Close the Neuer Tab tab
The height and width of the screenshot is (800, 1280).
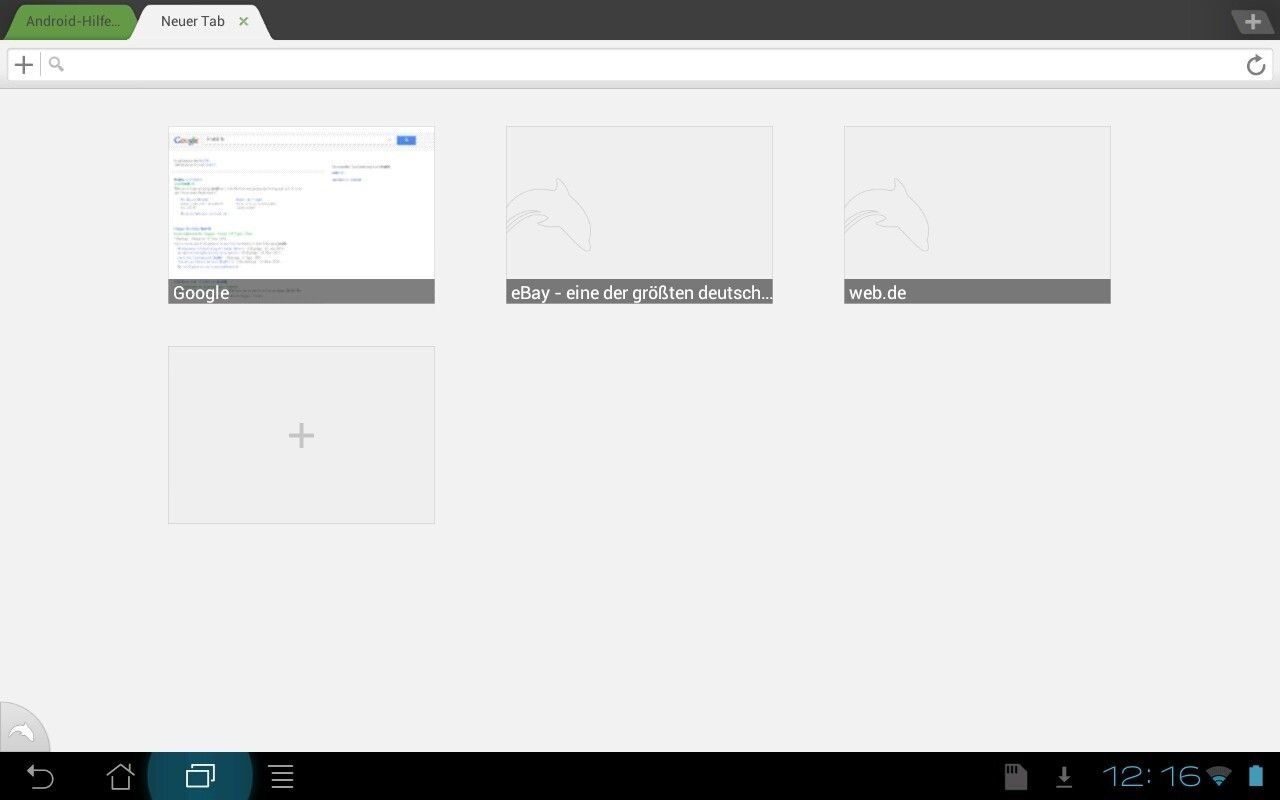coord(243,21)
